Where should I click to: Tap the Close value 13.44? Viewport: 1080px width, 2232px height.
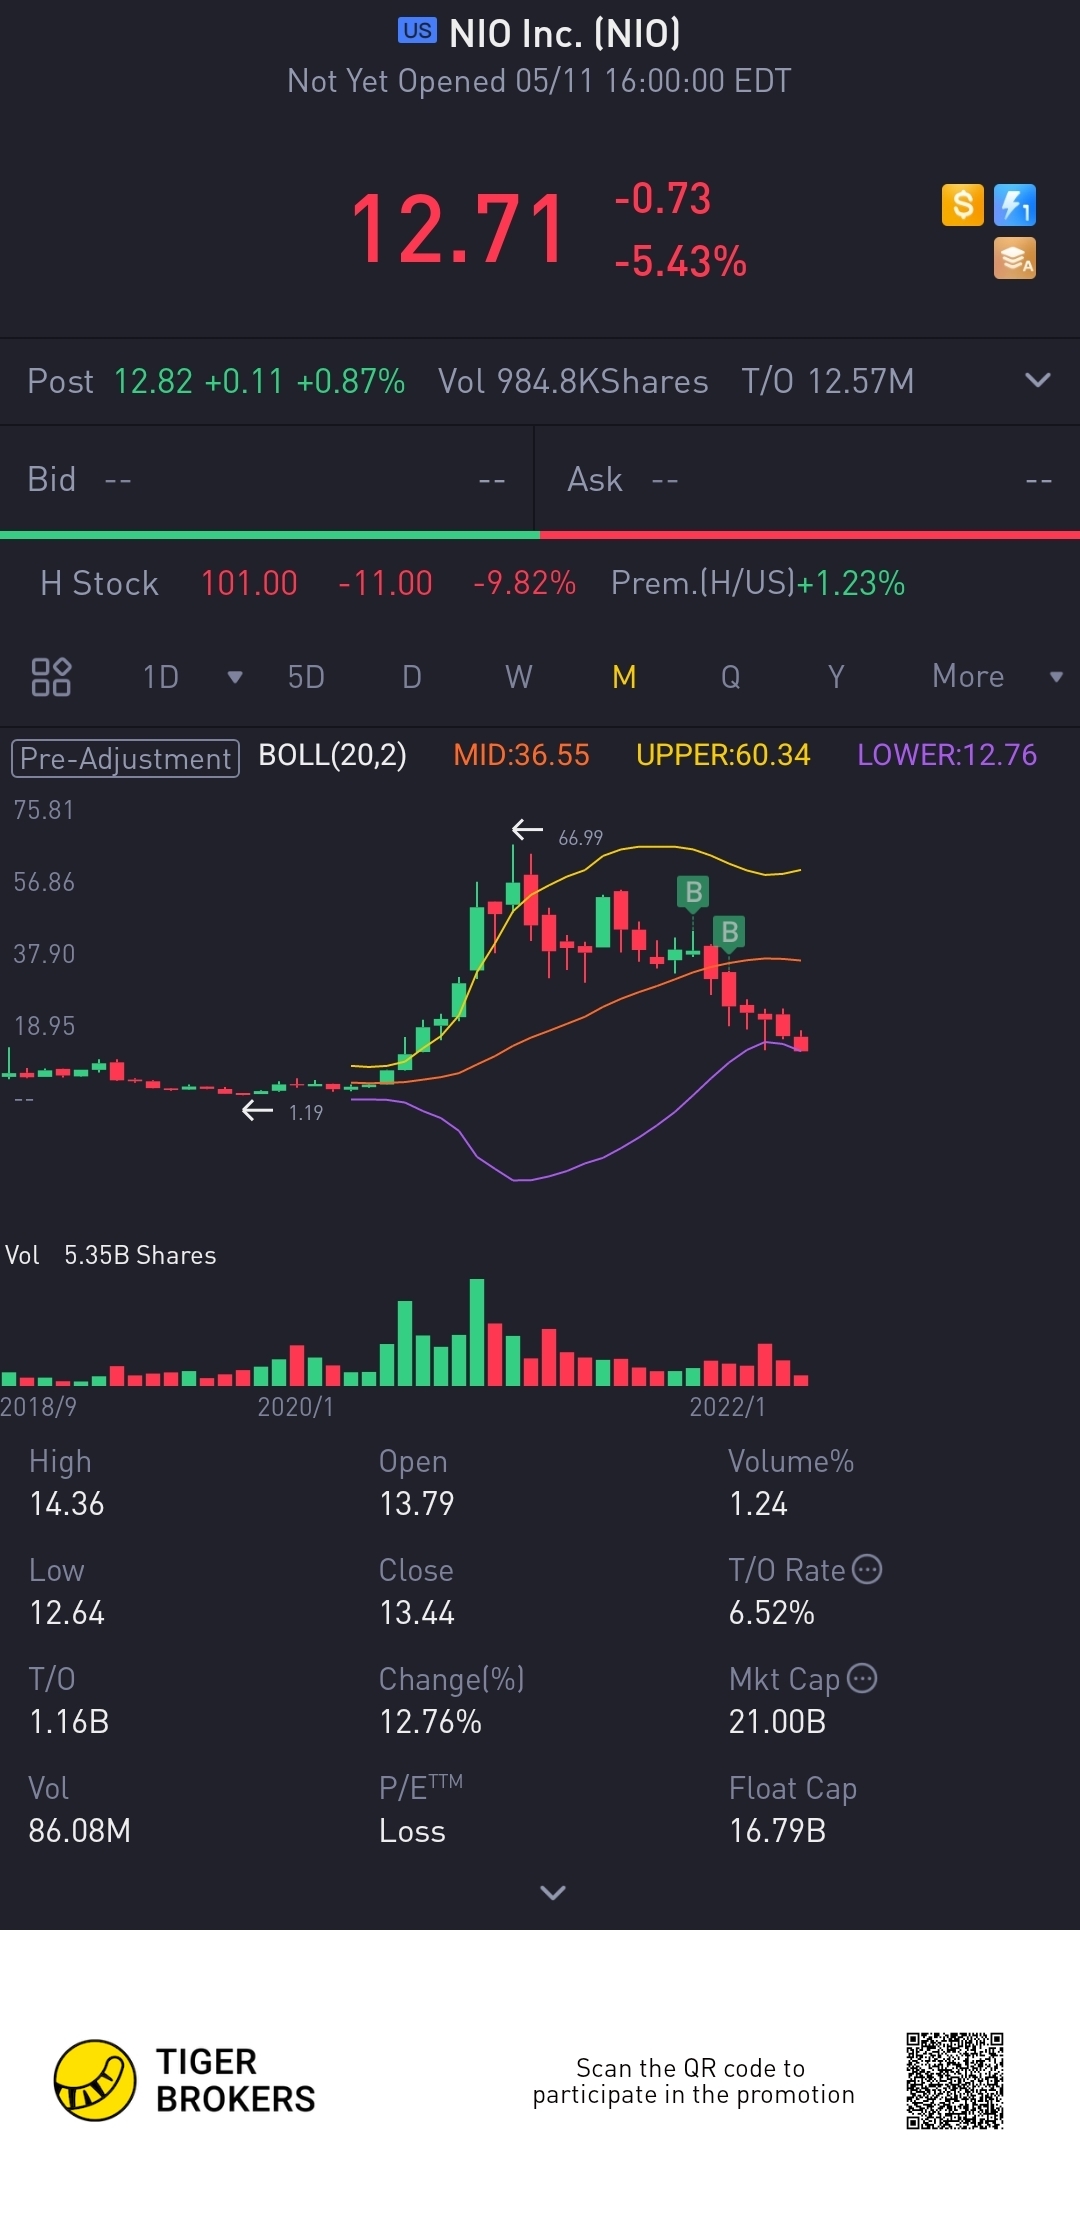pos(417,1613)
